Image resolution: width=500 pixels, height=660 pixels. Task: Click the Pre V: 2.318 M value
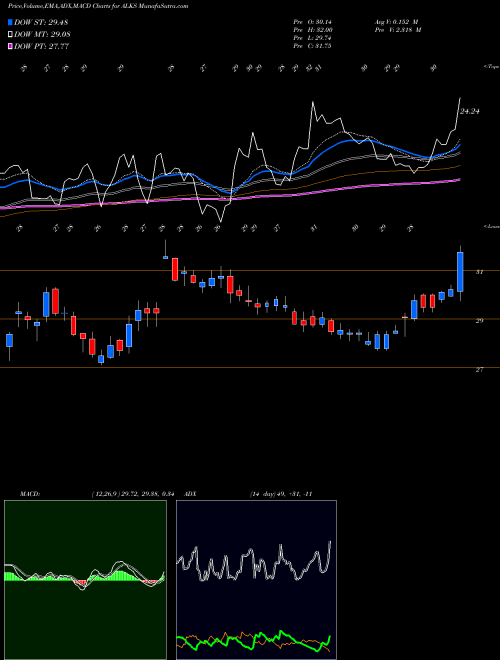tap(397, 30)
